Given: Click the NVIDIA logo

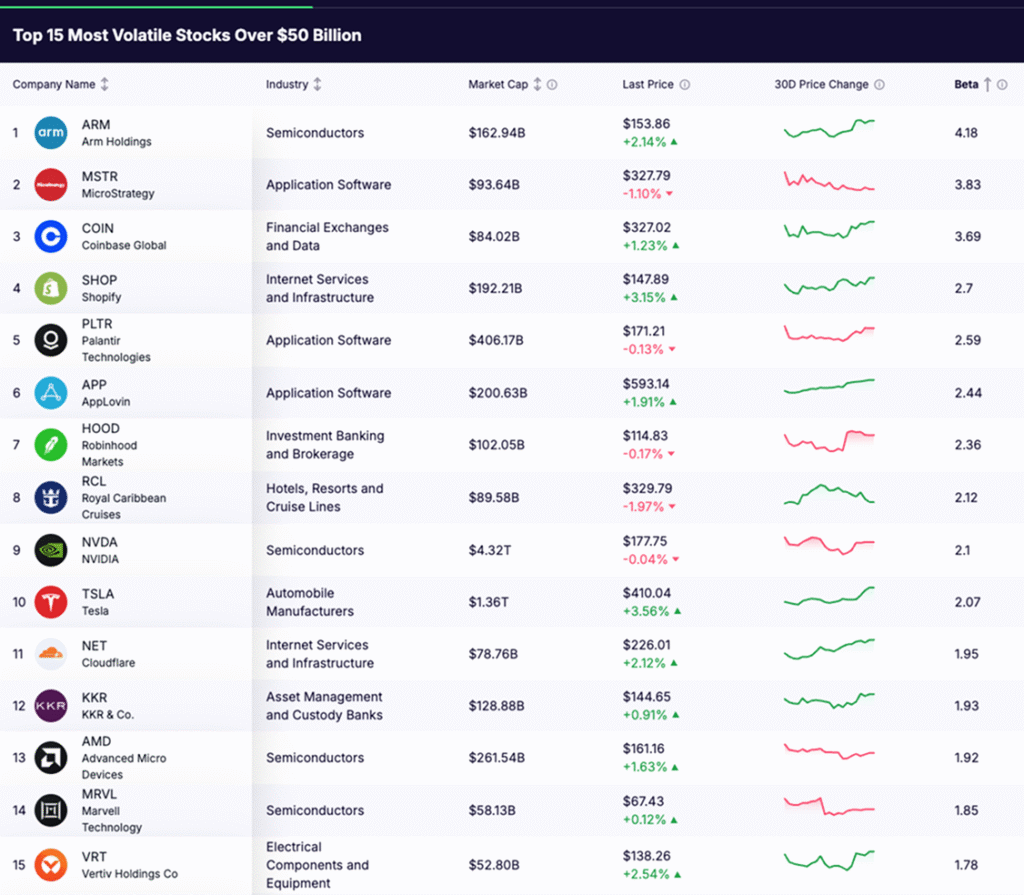Looking at the screenshot, I should click(x=49, y=549).
